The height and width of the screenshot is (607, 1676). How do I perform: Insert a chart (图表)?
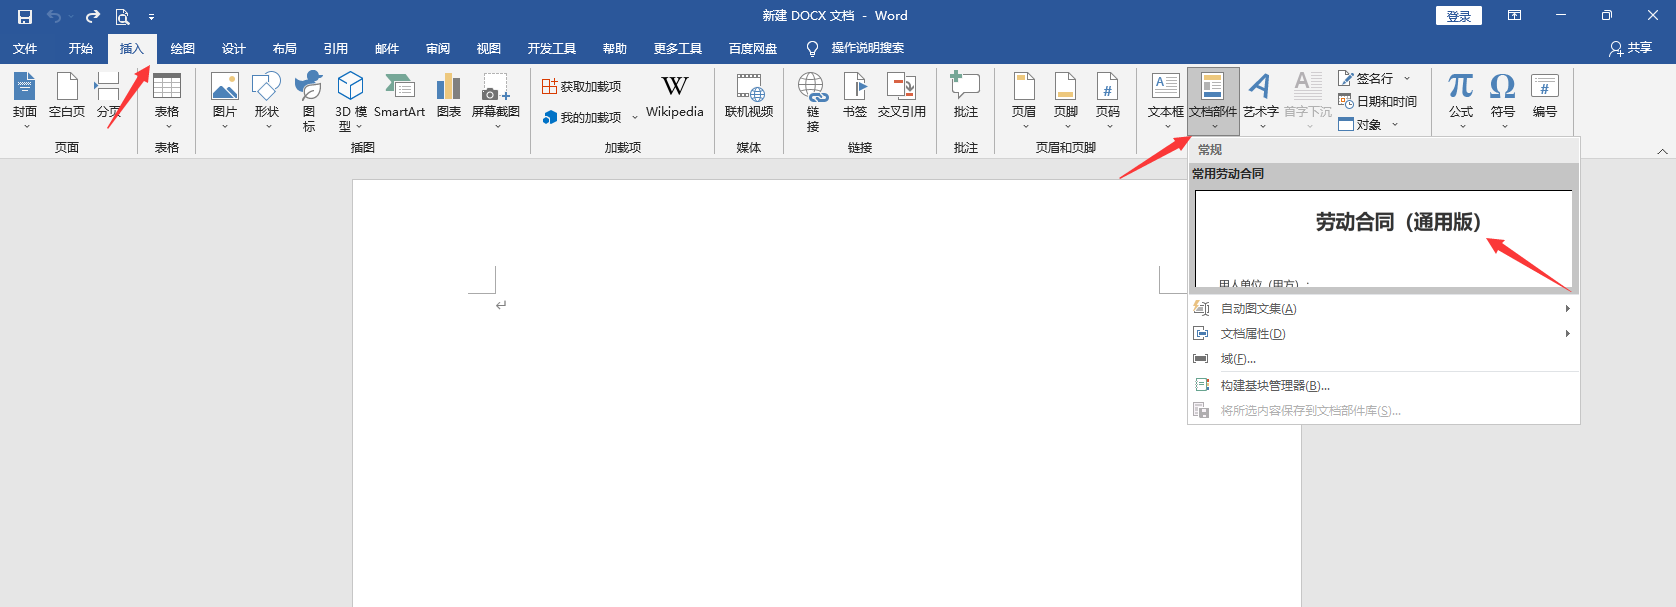tap(449, 96)
